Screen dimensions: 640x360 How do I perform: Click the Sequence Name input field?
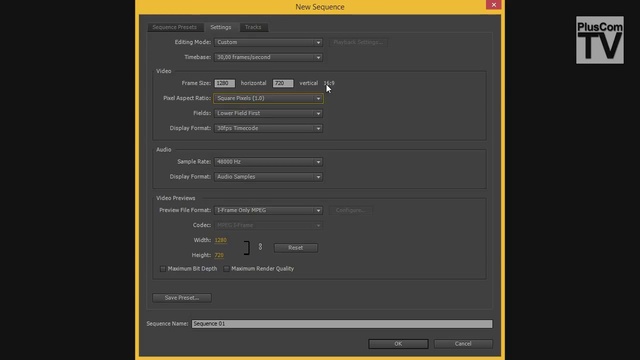(x=342, y=324)
